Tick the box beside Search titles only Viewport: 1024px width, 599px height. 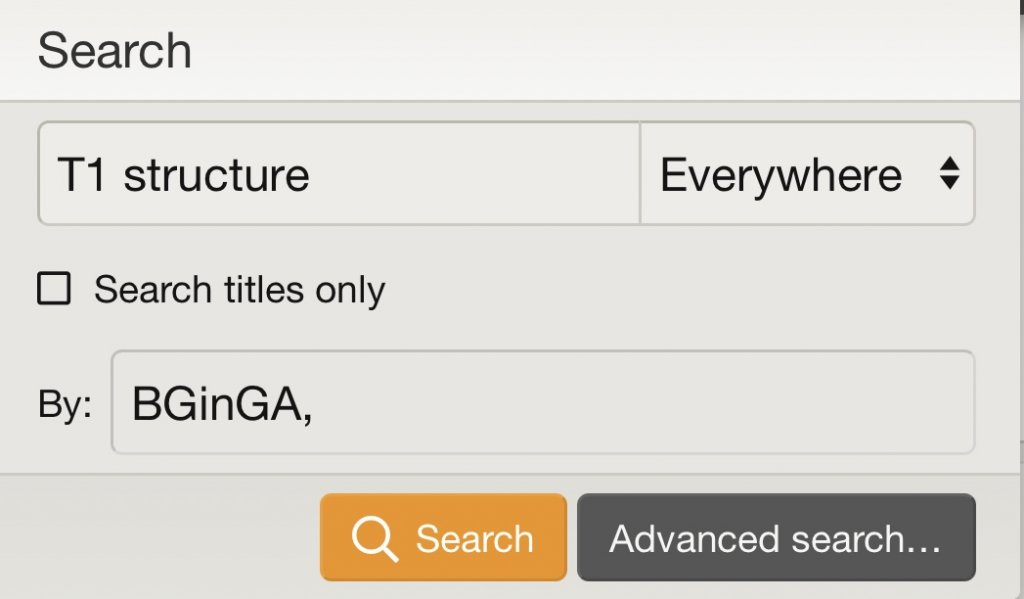click(x=54, y=289)
